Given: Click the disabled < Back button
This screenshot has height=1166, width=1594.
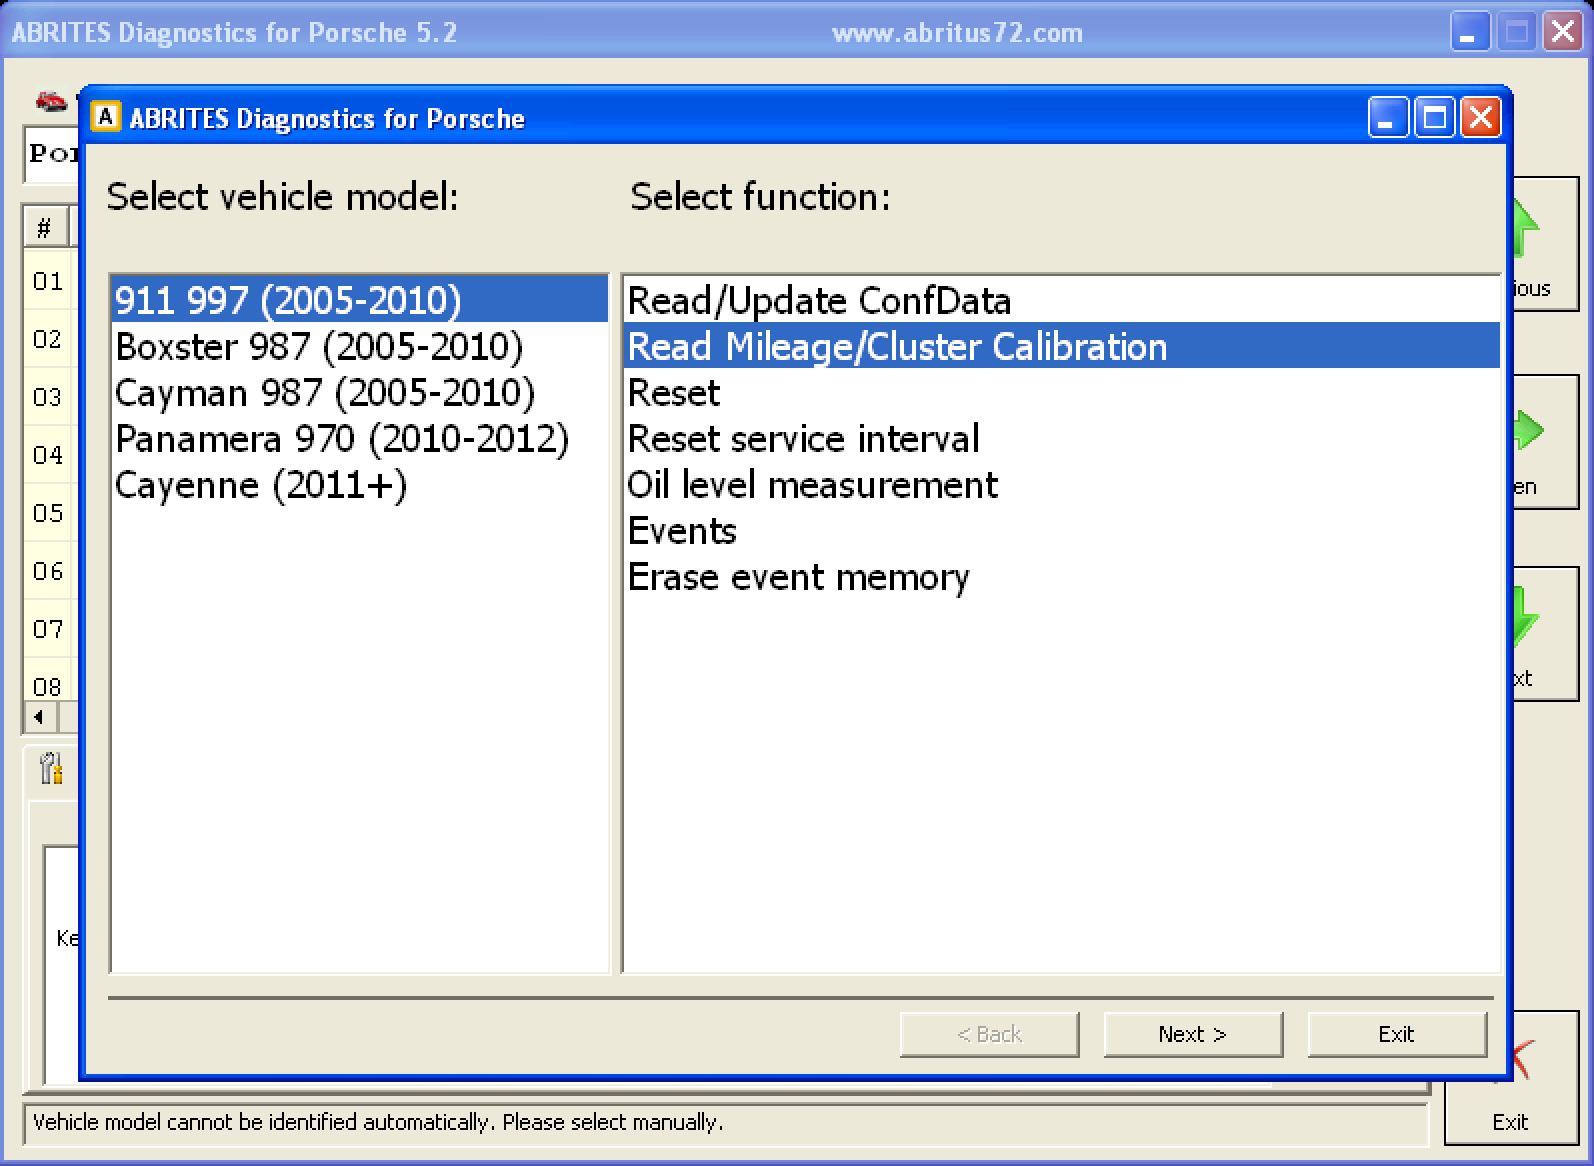Looking at the screenshot, I should pyautogui.click(x=989, y=1034).
